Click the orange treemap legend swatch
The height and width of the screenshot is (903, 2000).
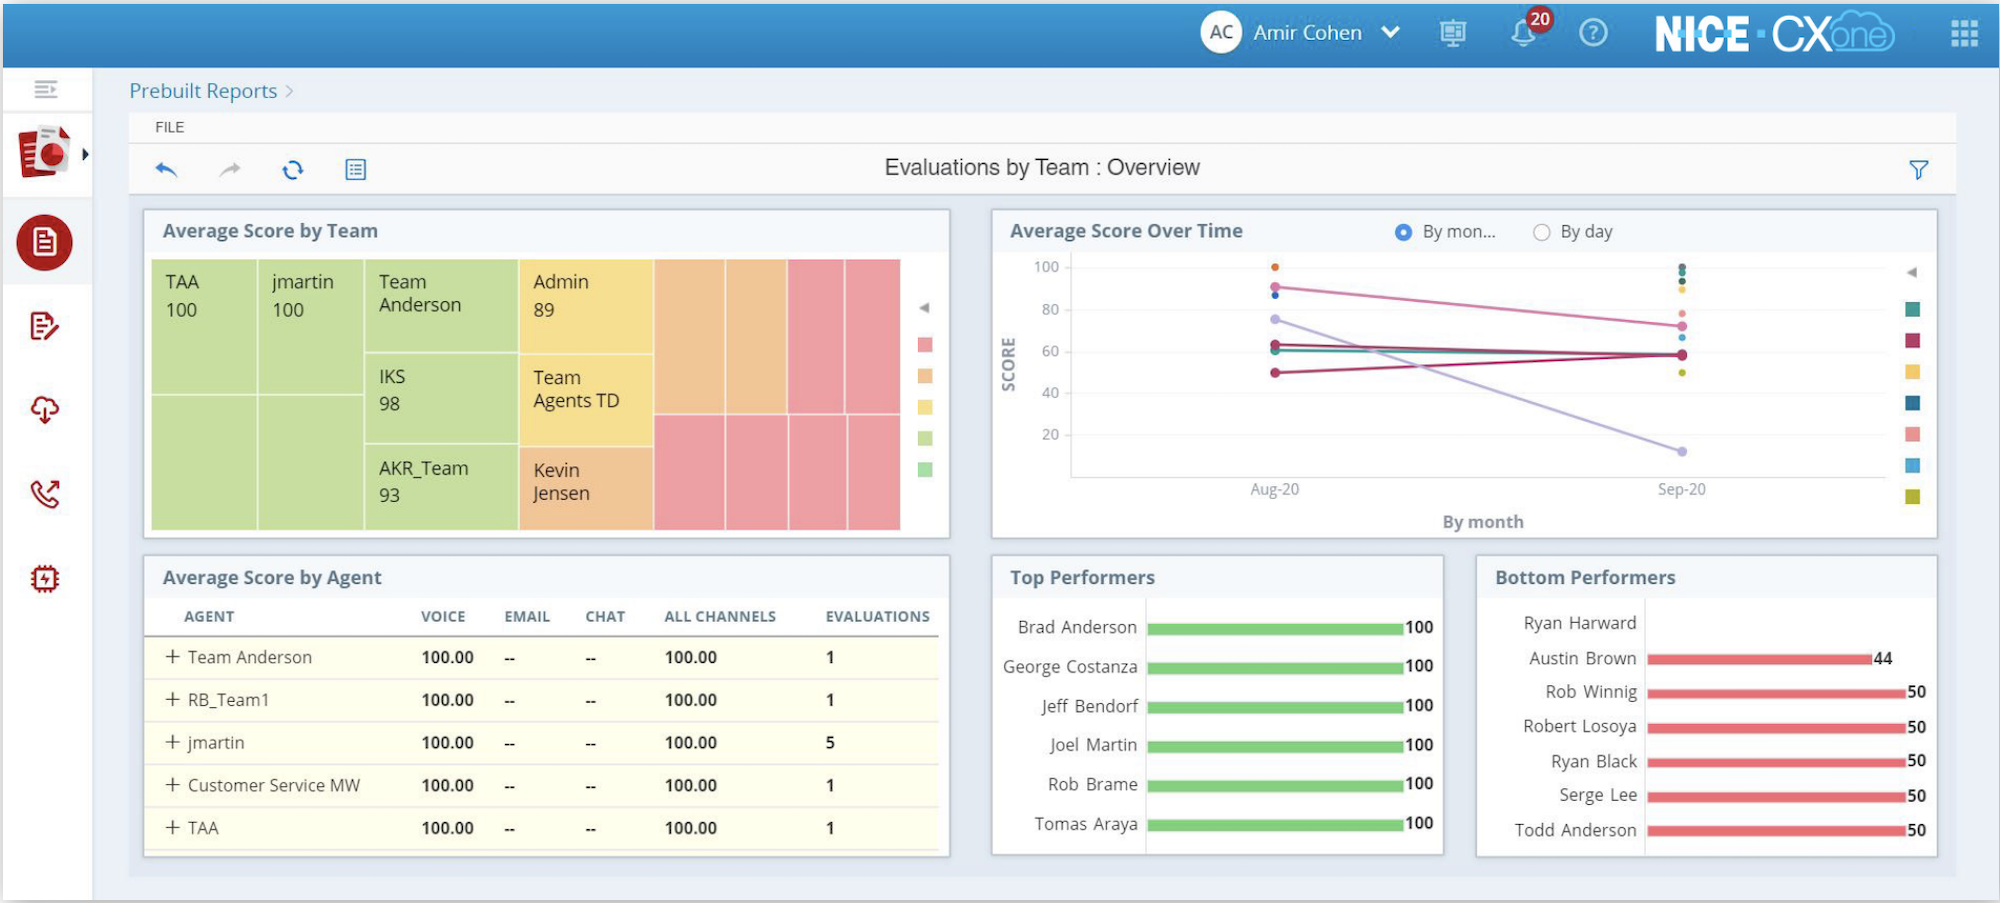(925, 376)
